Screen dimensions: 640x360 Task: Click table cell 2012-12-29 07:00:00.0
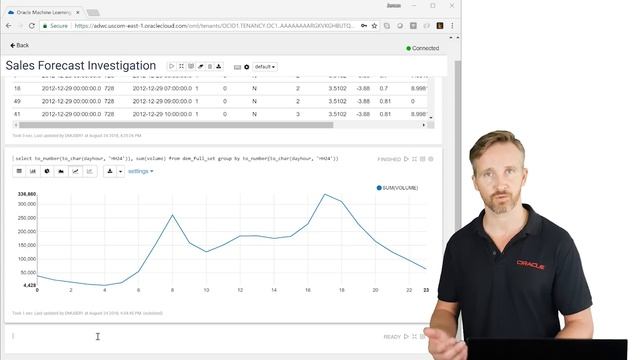click(162, 89)
